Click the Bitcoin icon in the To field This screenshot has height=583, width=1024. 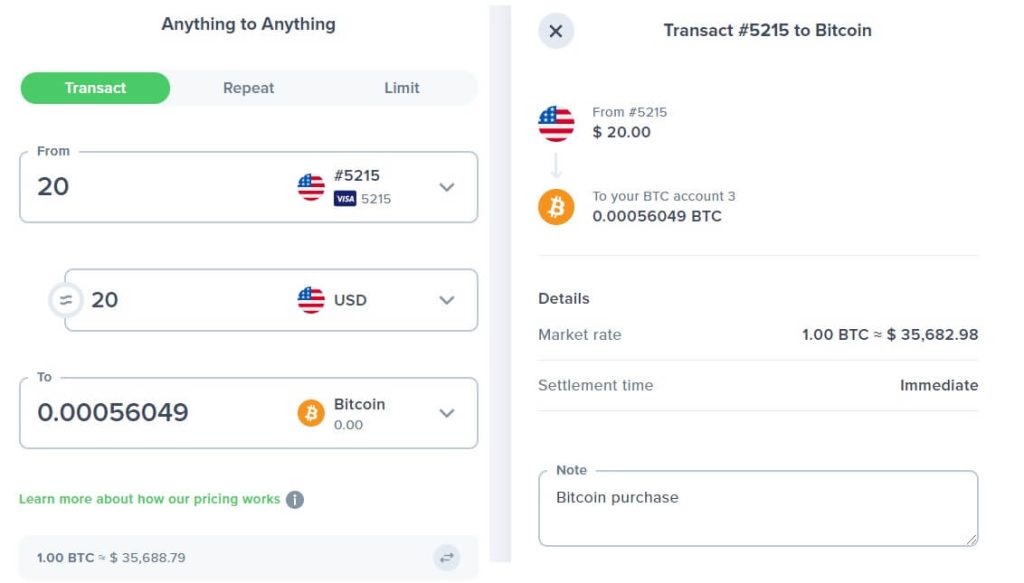point(310,413)
